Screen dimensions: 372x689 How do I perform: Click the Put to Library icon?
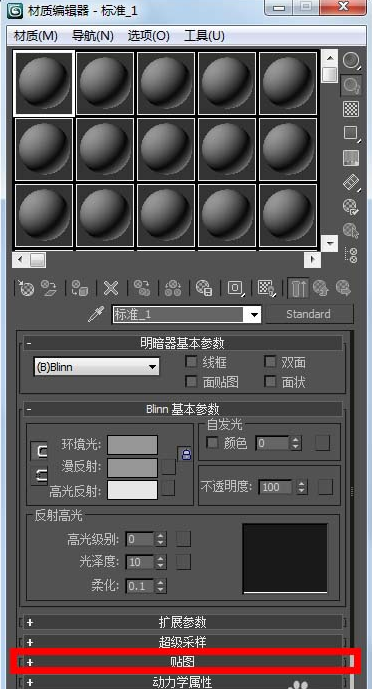[x=204, y=288]
